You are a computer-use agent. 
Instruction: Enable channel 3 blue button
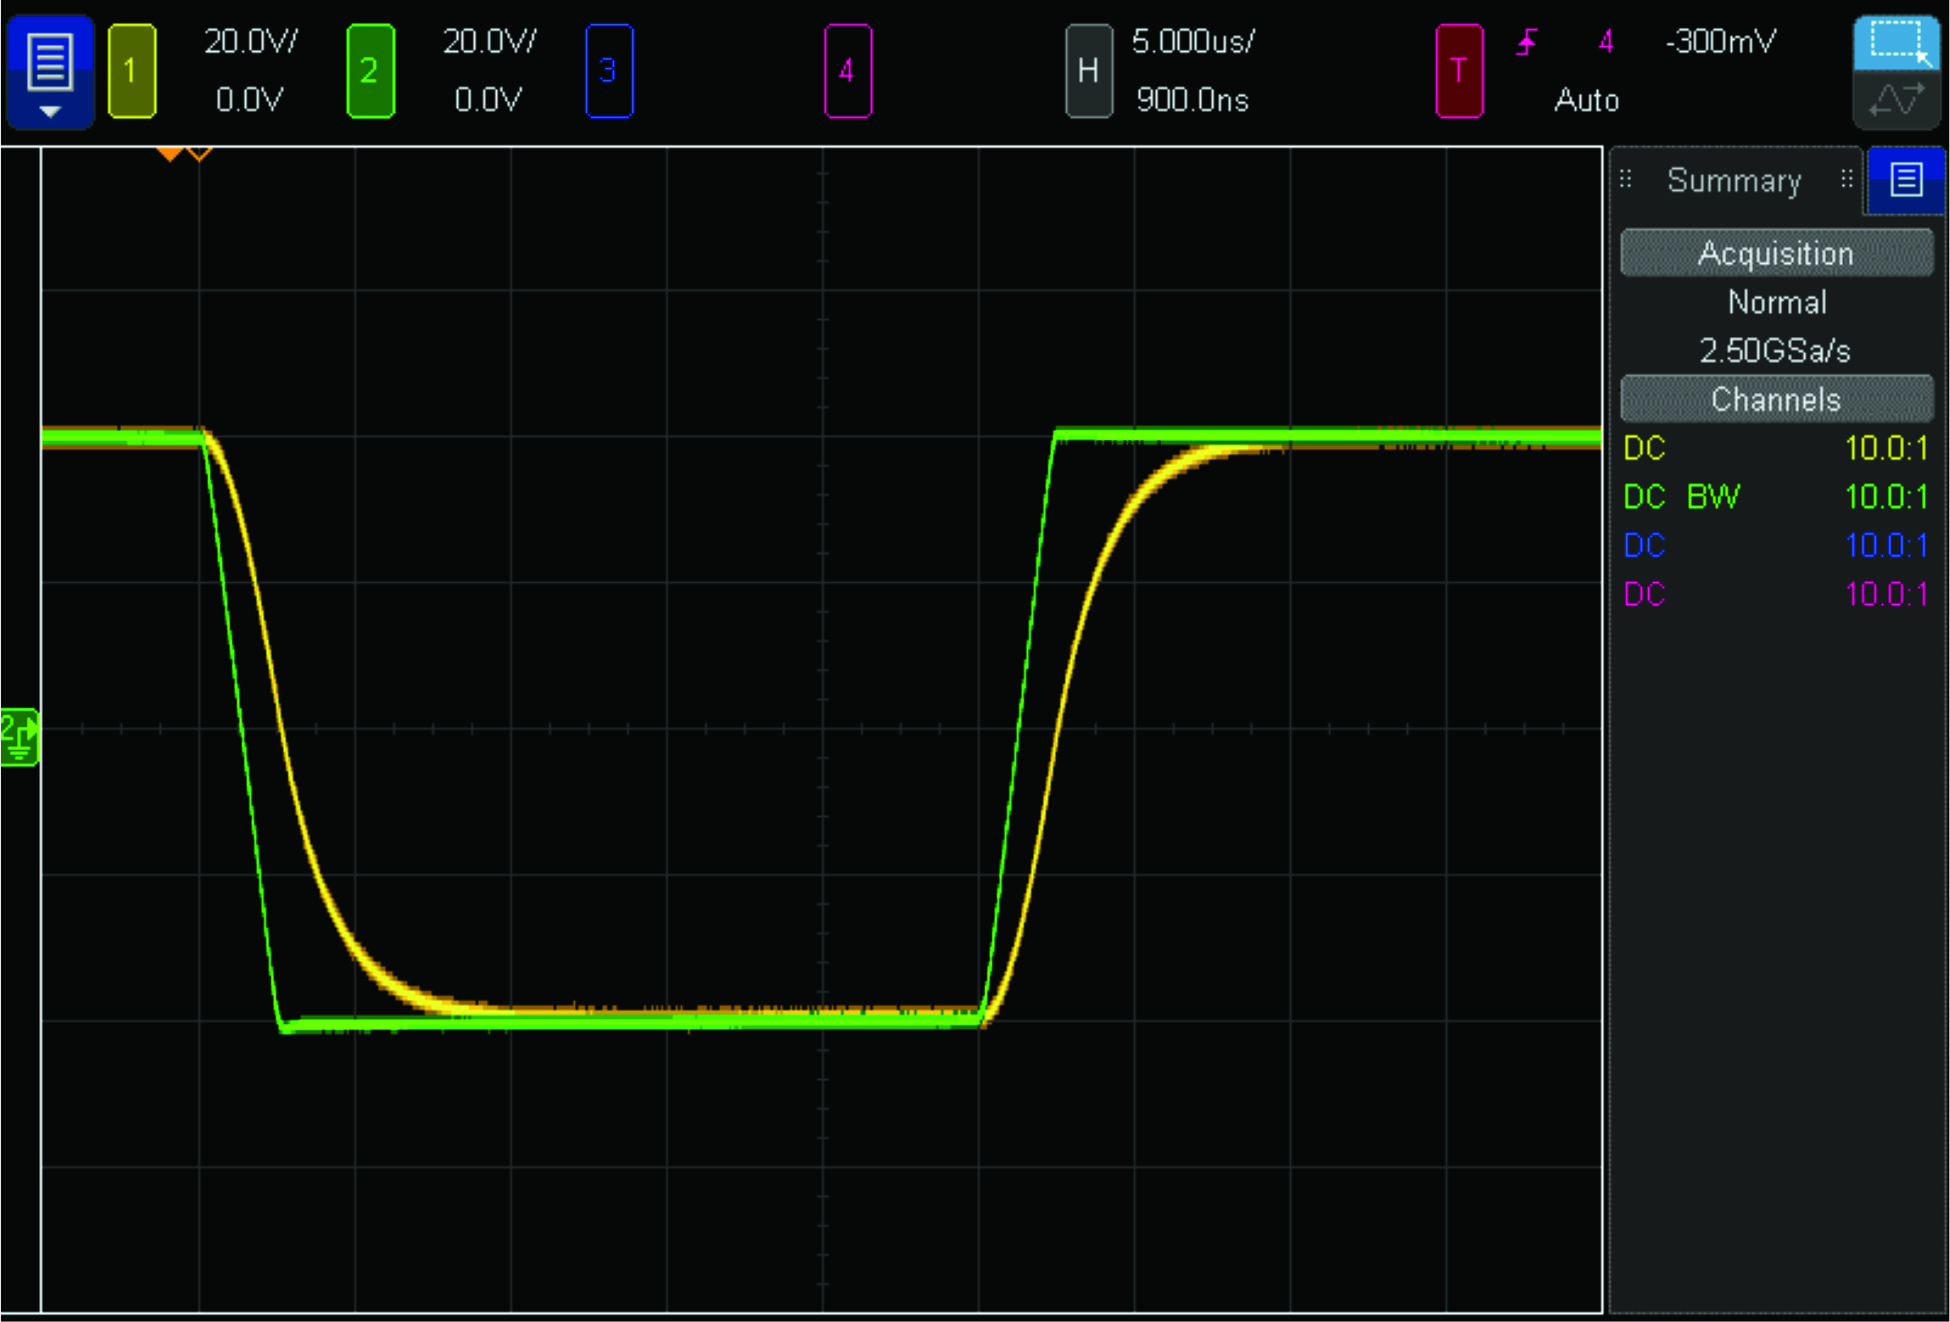pos(608,72)
